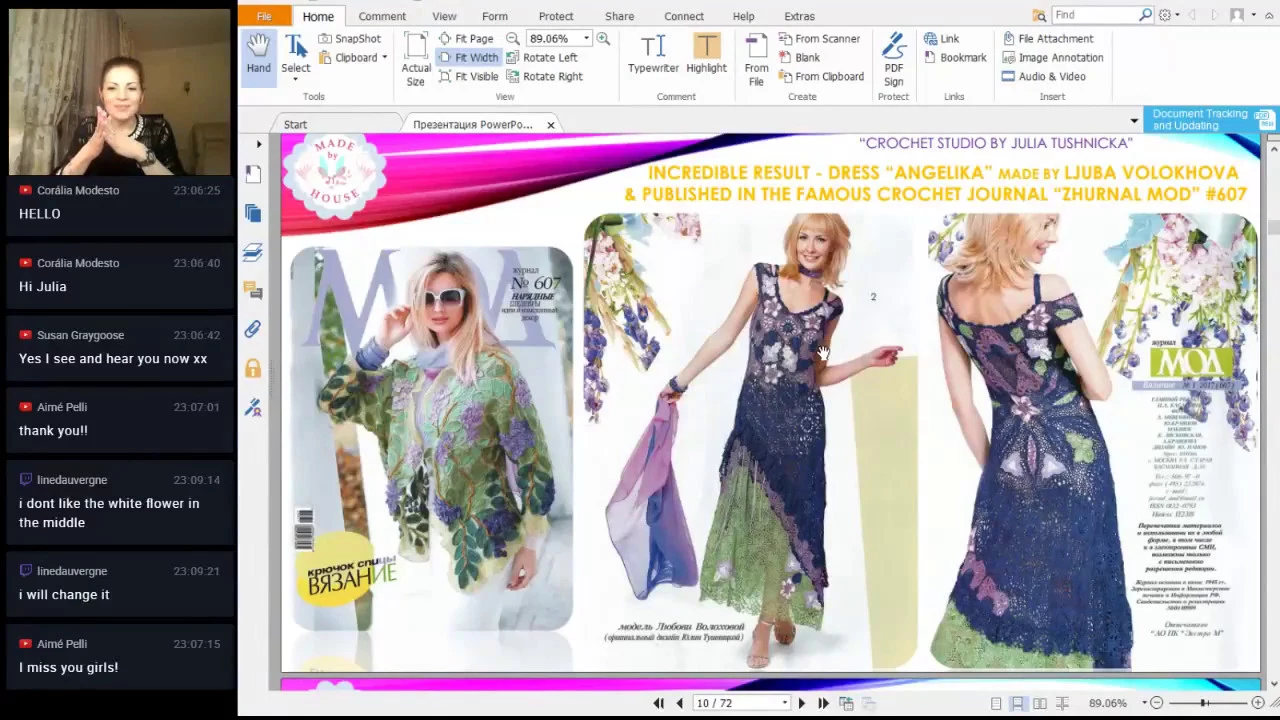Click the zoom out magnifier in ribbon
Viewport: 1280px width, 720px height.
512,38
